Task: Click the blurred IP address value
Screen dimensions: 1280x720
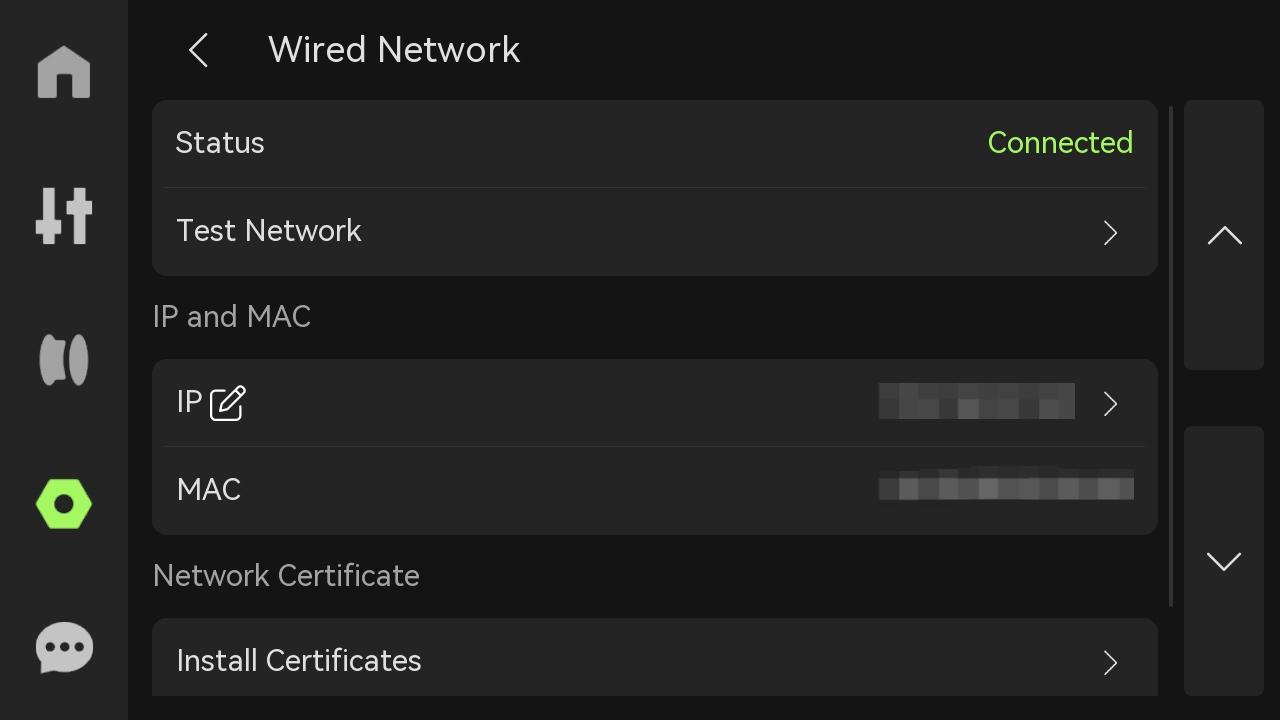Action: click(x=977, y=401)
